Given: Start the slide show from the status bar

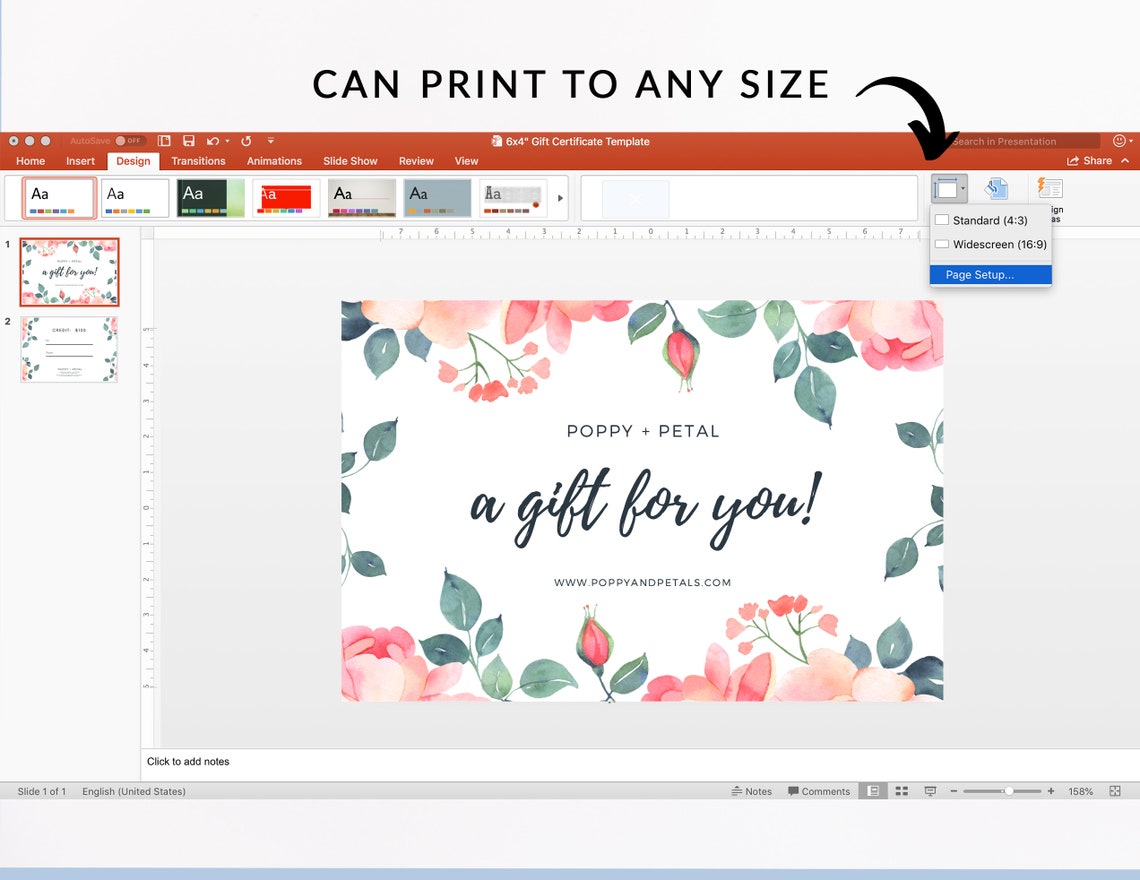Looking at the screenshot, I should pyautogui.click(x=930, y=791).
